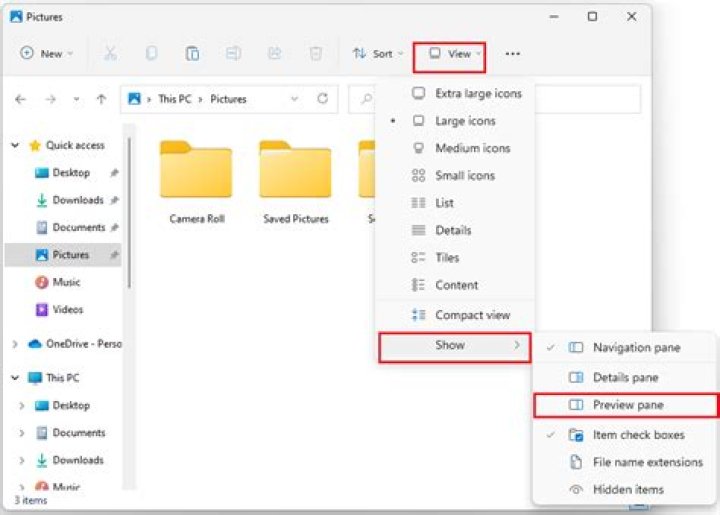Viewport: 720px width, 515px height.
Task: Click the search magnifier icon
Action: (x=366, y=99)
